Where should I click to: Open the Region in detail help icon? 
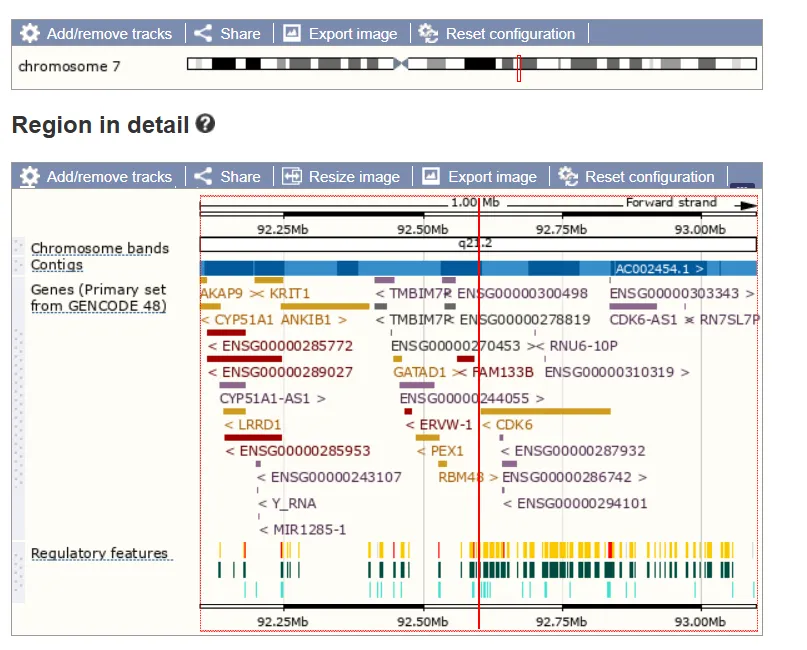[x=205, y=124]
